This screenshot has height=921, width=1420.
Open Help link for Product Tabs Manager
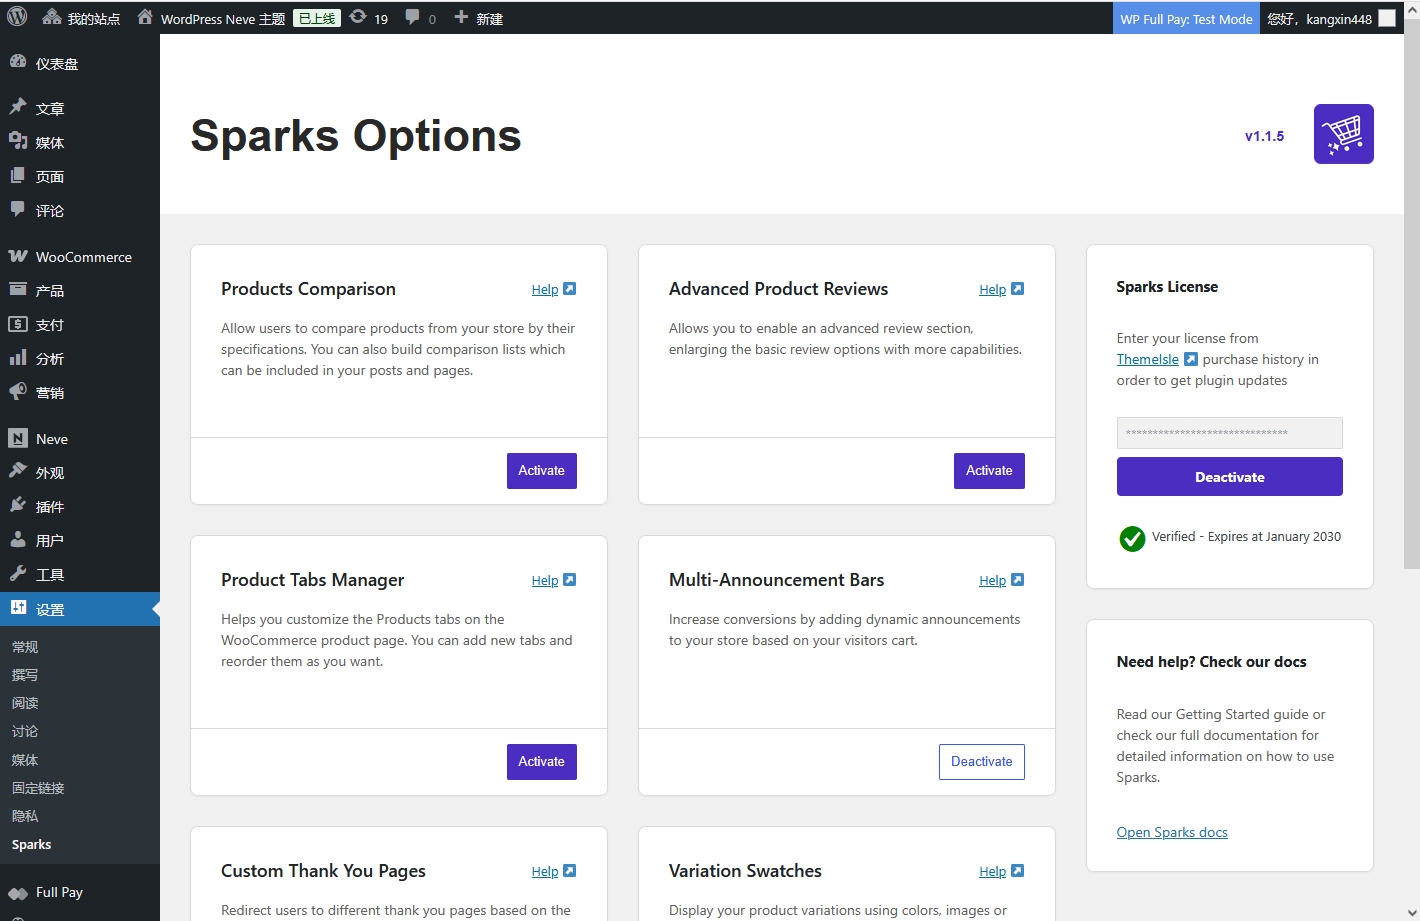click(553, 580)
